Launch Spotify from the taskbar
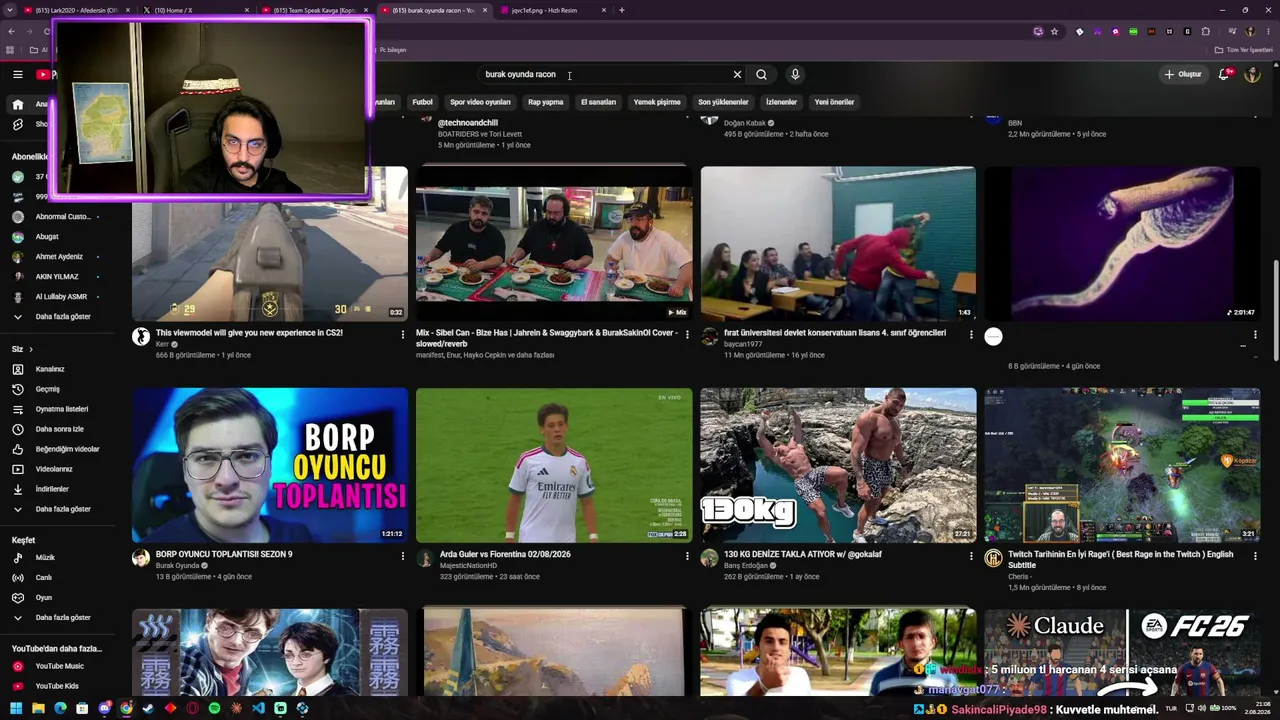 click(x=214, y=708)
